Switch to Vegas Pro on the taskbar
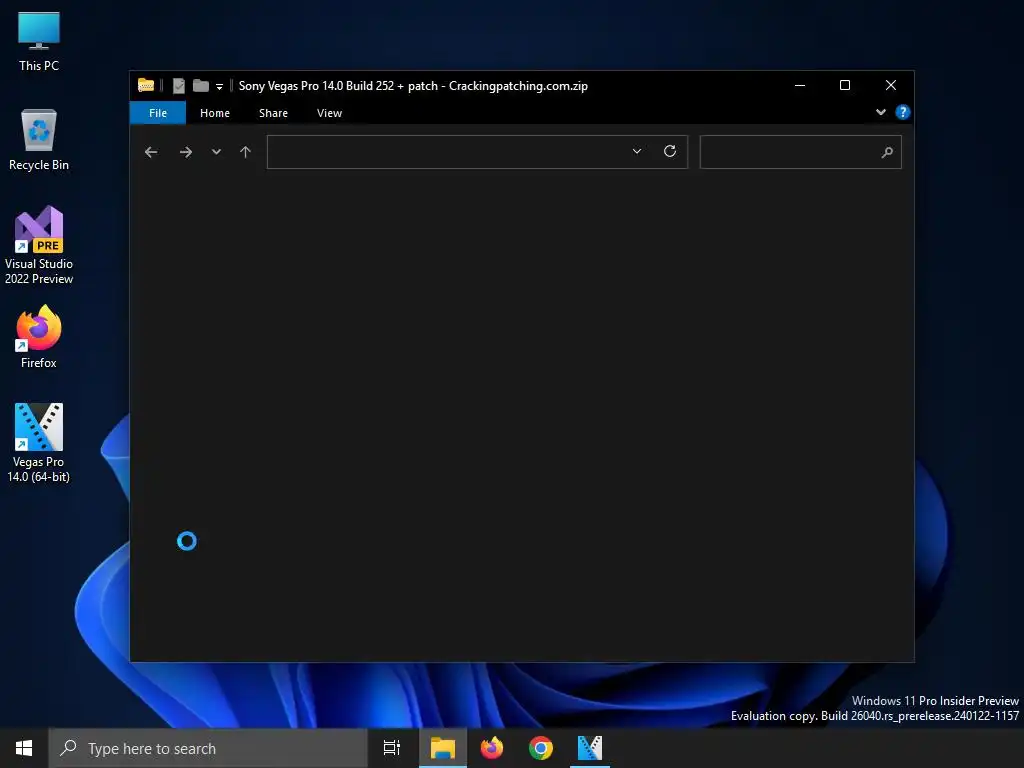 coord(590,748)
